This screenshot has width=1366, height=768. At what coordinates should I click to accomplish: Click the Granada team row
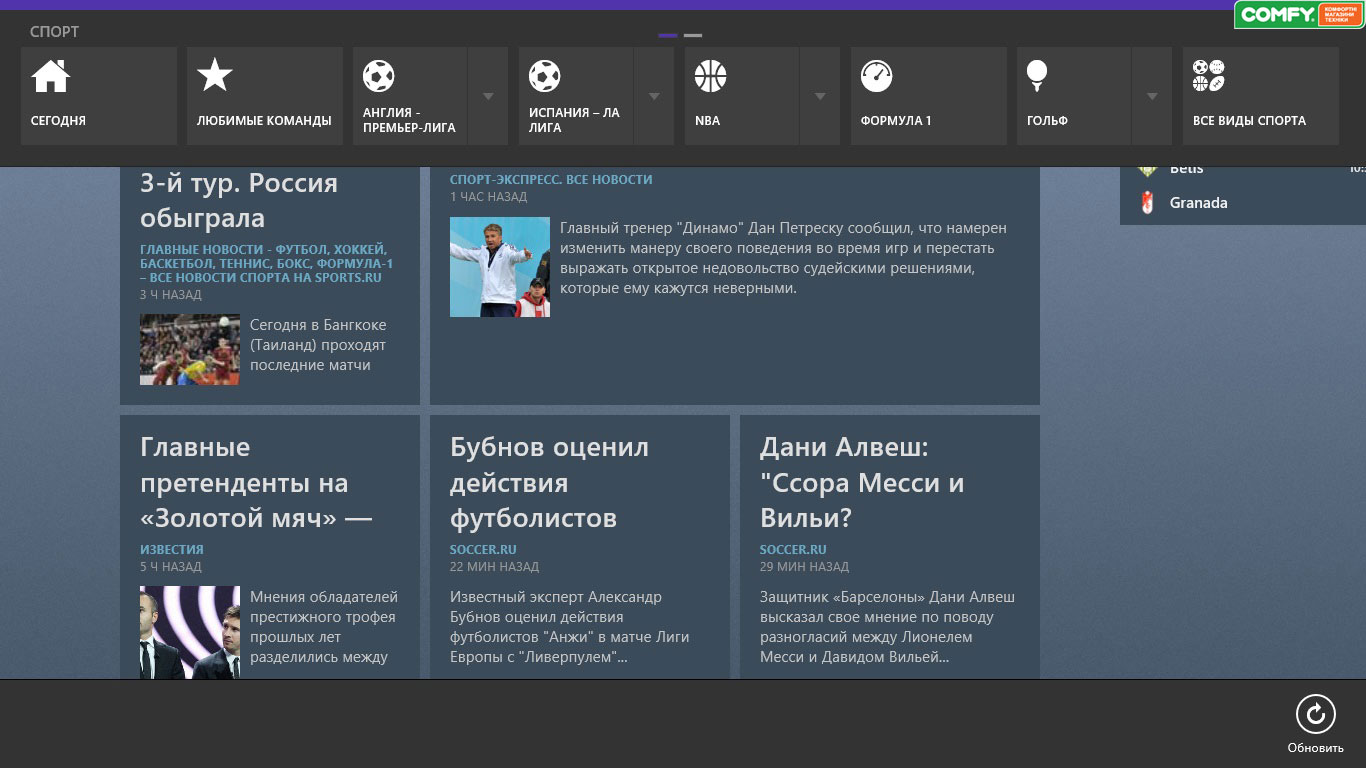coord(1243,202)
